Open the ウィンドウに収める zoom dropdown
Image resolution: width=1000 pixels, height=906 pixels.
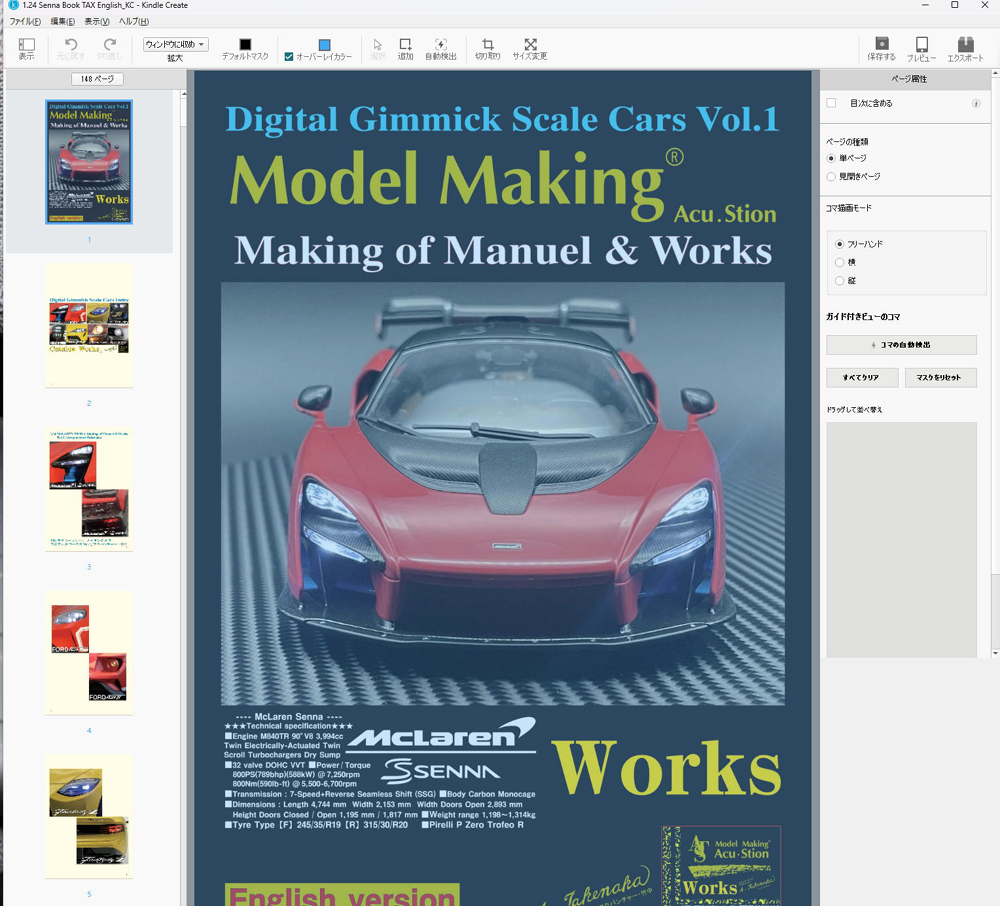175,44
